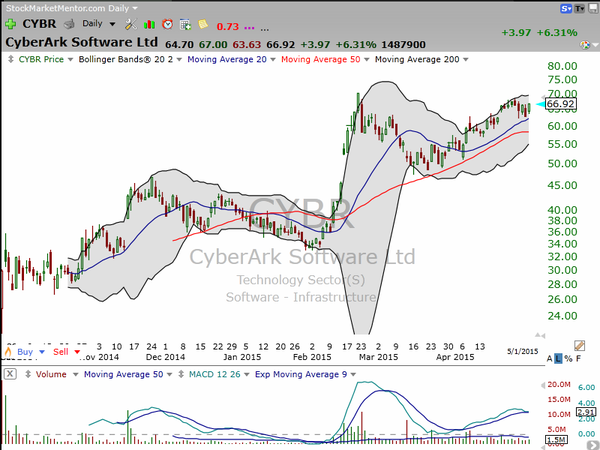The width and height of the screenshot is (600, 450).
Task: Click the pencil drawing tool icon
Action: pos(579,346)
